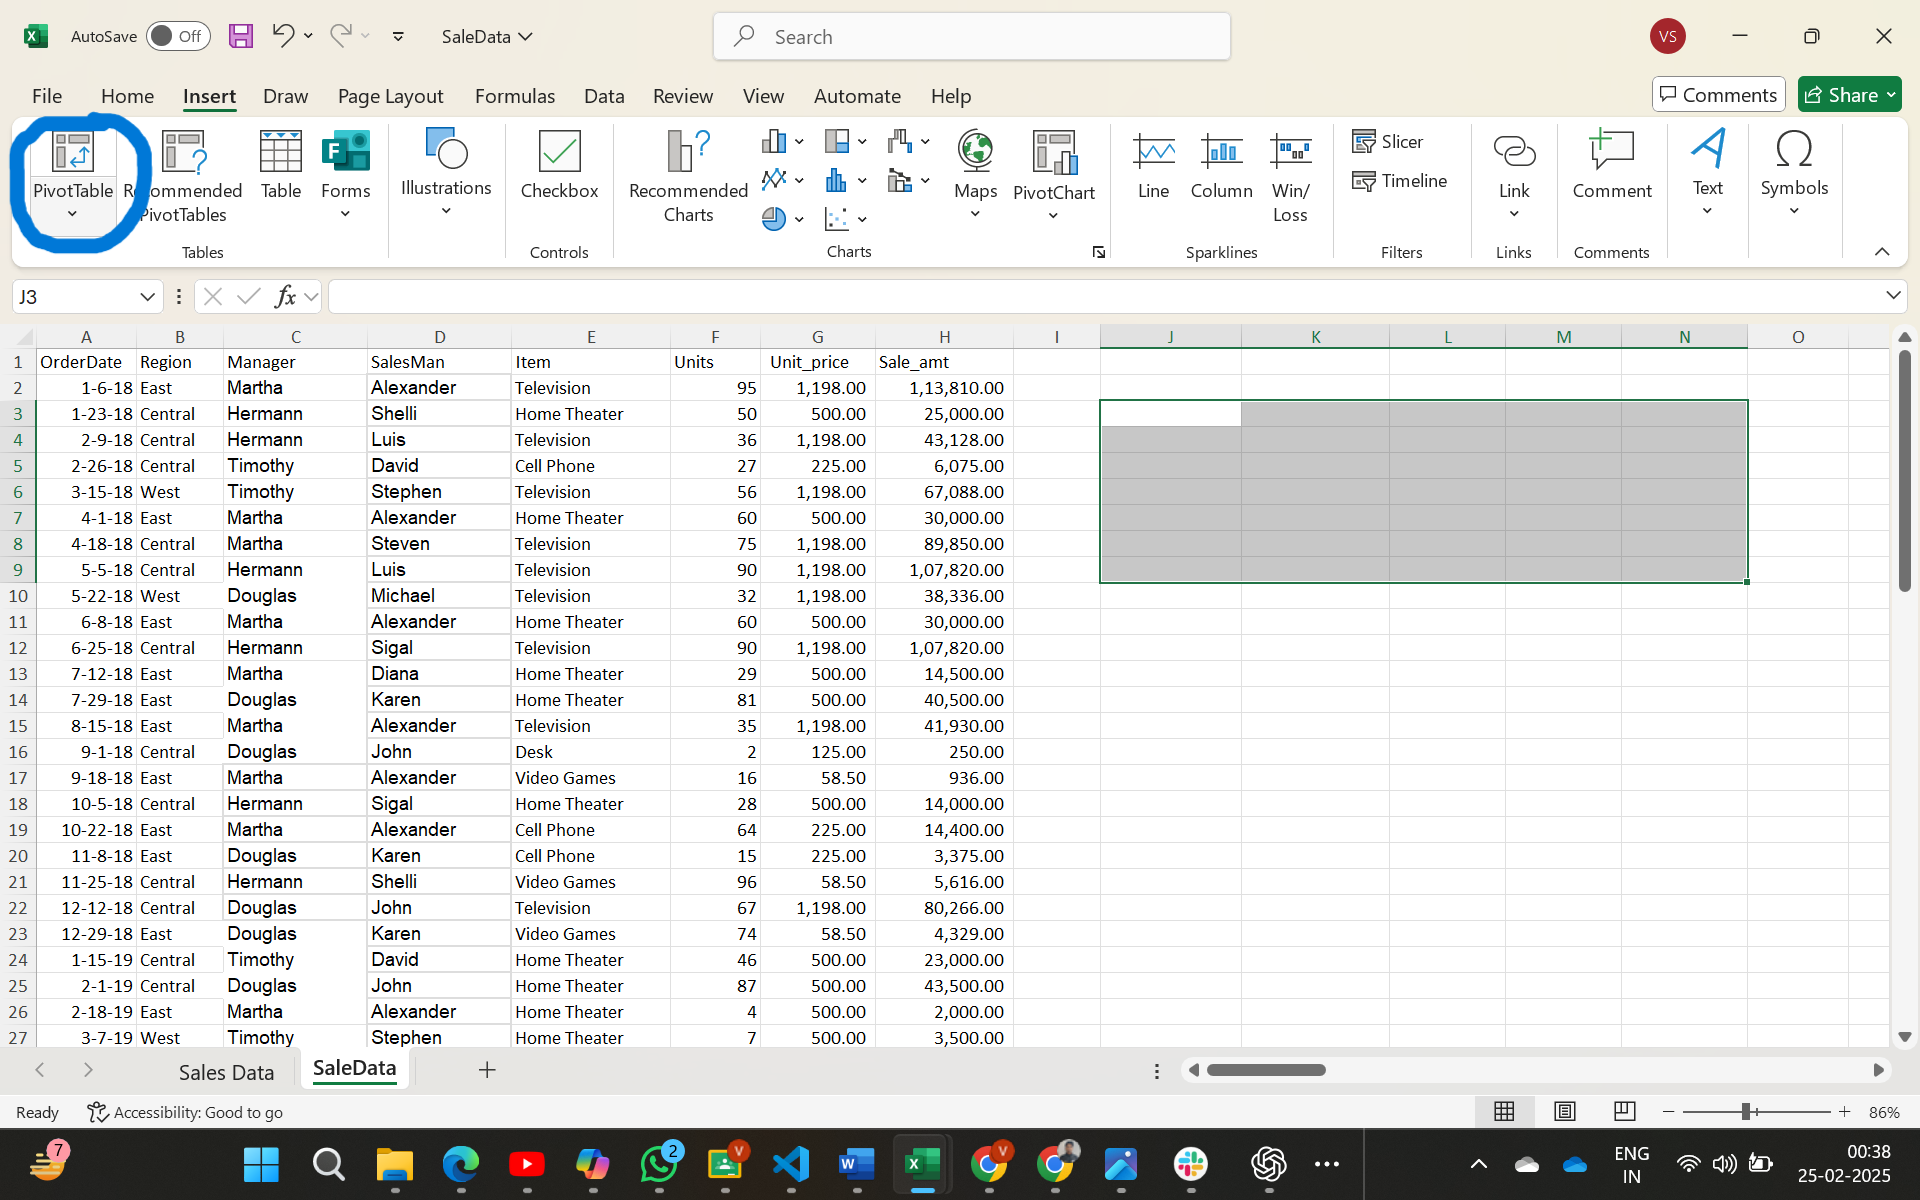Image resolution: width=1920 pixels, height=1200 pixels.
Task: Switch to Page Layout view
Action: click(1564, 1111)
